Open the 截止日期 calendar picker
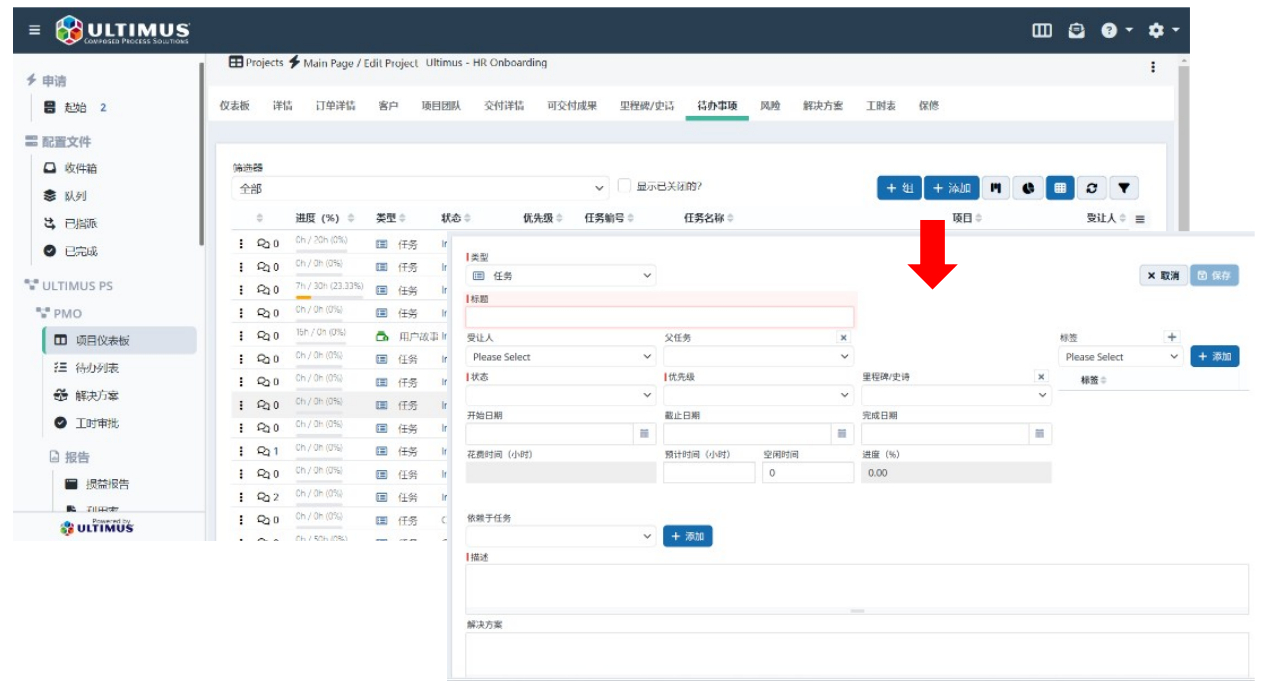1265x697 pixels. [x=842, y=434]
